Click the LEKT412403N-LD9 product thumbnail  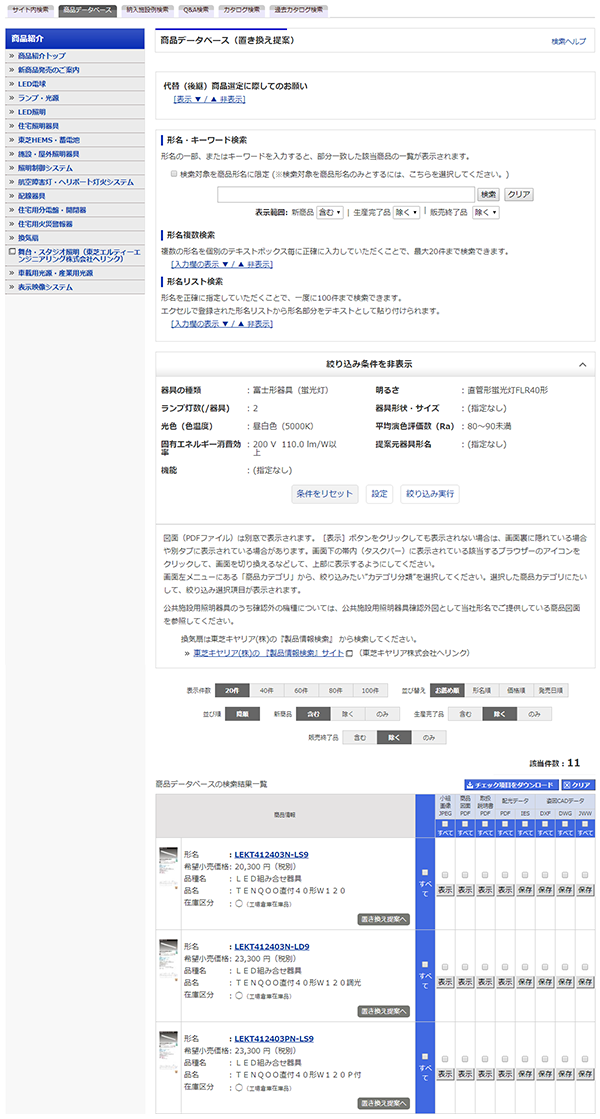click(168, 961)
